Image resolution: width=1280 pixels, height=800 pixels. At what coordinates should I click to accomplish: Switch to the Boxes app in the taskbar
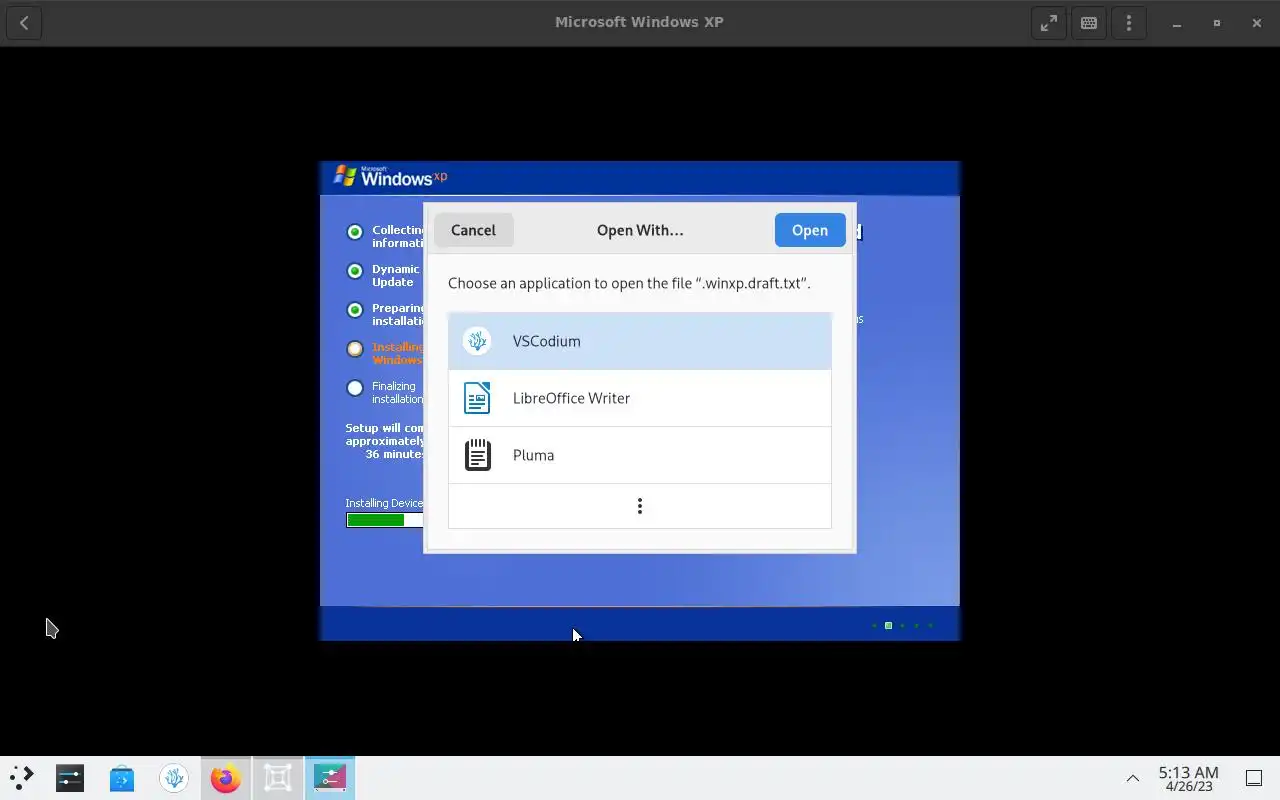[x=278, y=778]
